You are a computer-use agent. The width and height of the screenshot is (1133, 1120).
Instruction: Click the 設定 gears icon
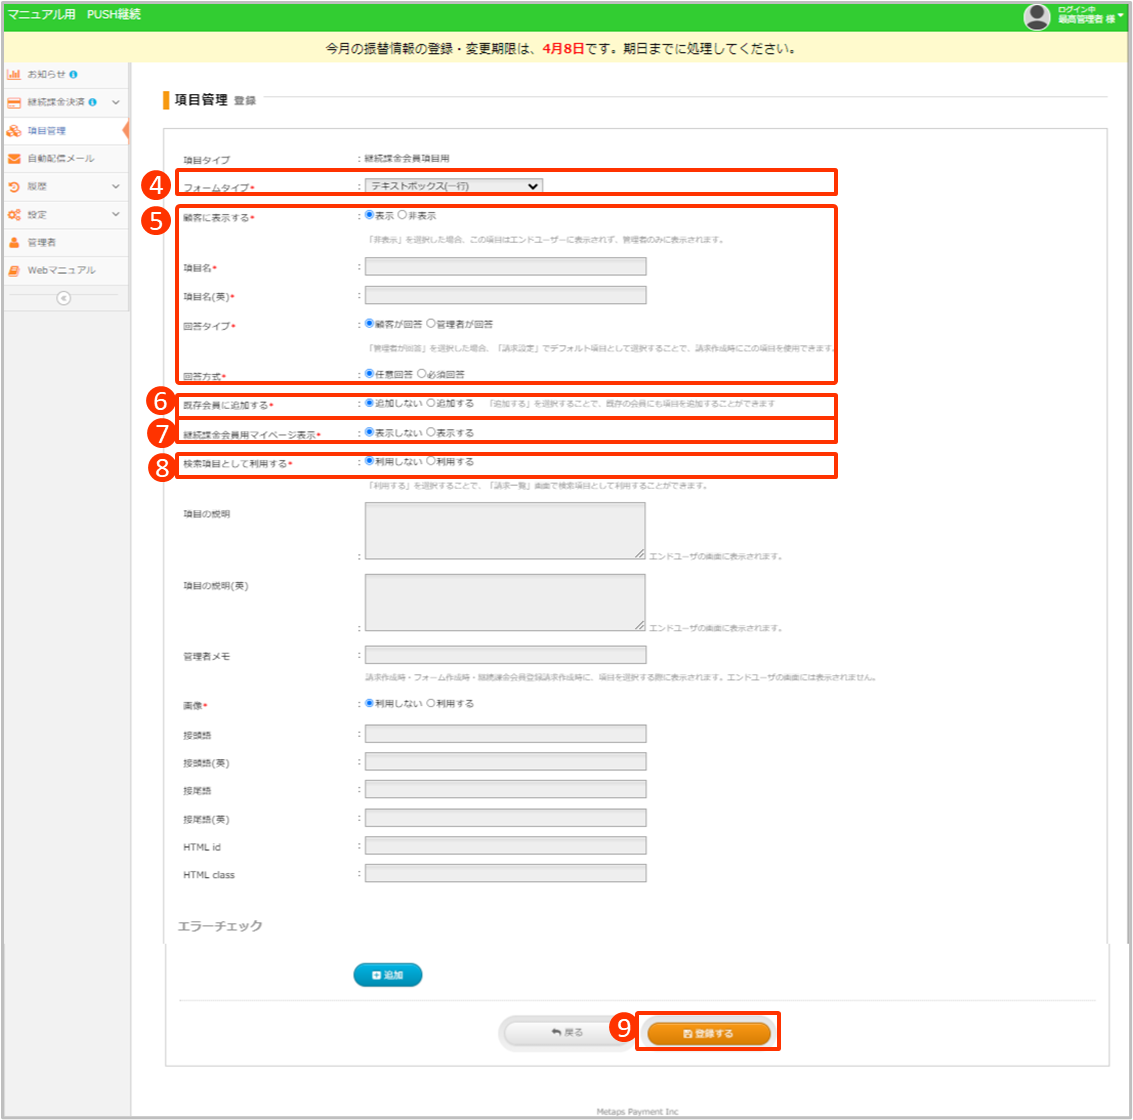[14, 214]
